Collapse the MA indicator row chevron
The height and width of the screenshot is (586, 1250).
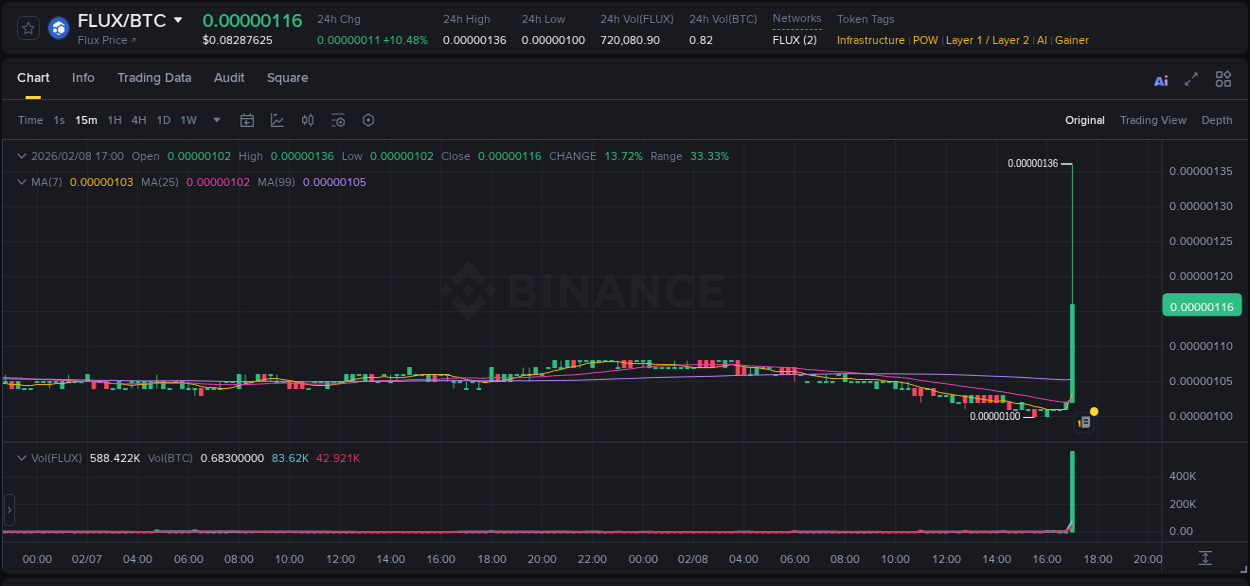pyautogui.click(x=21, y=182)
